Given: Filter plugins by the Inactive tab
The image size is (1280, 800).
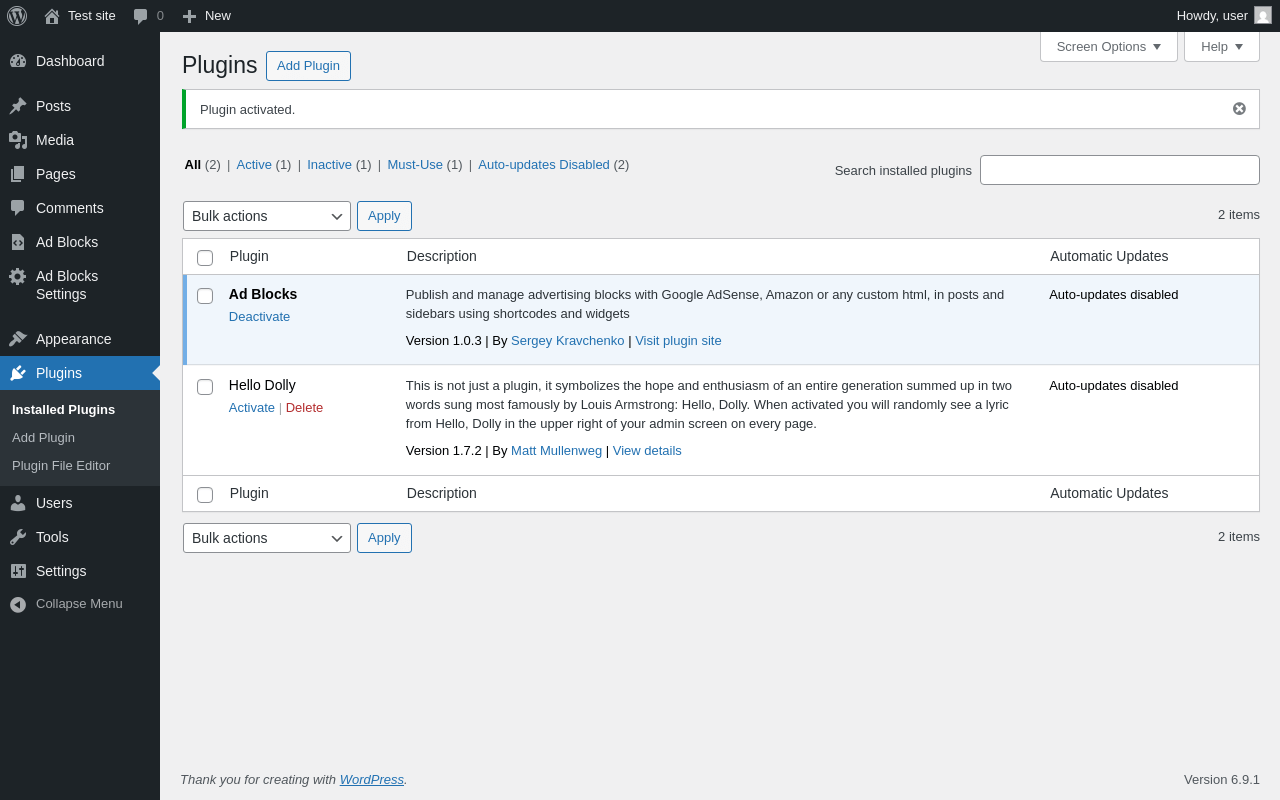Looking at the screenshot, I should pyautogui.click(x=329, y=165).
